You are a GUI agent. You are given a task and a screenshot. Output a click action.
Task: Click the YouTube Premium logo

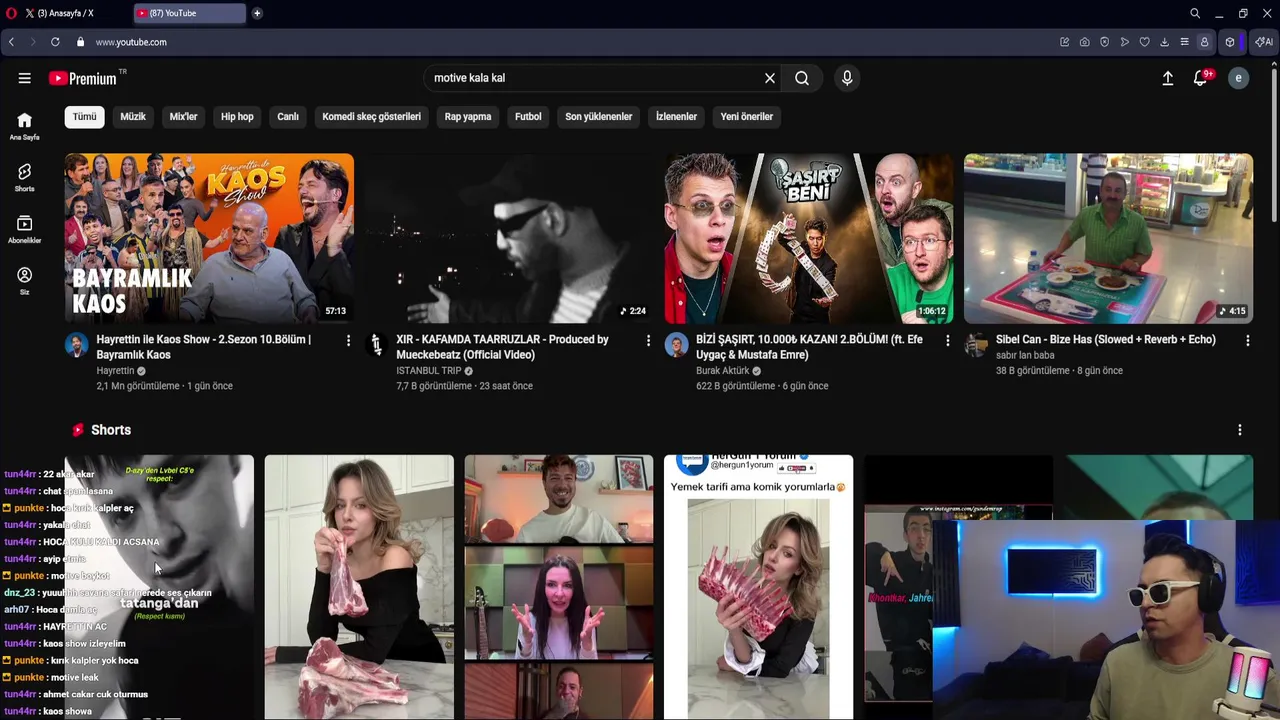click(x=83, y=78)
